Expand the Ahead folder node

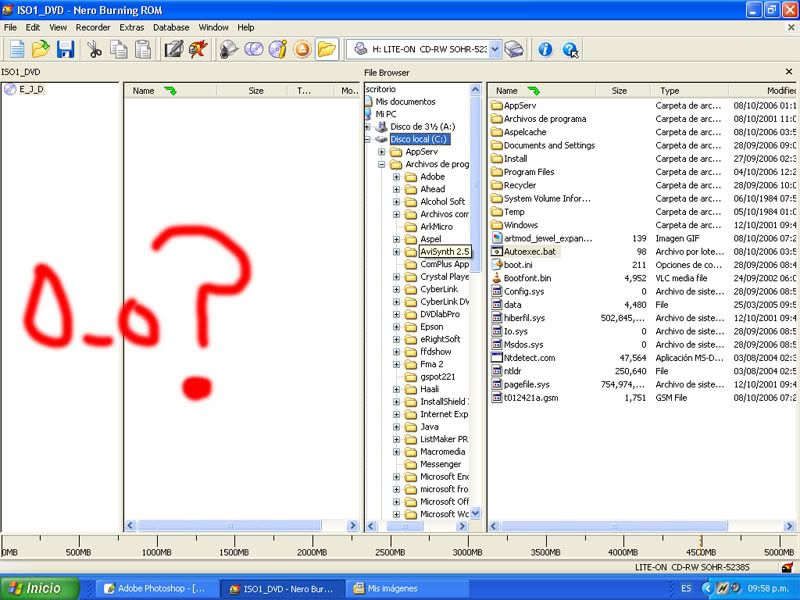click(x=396, y=189)
